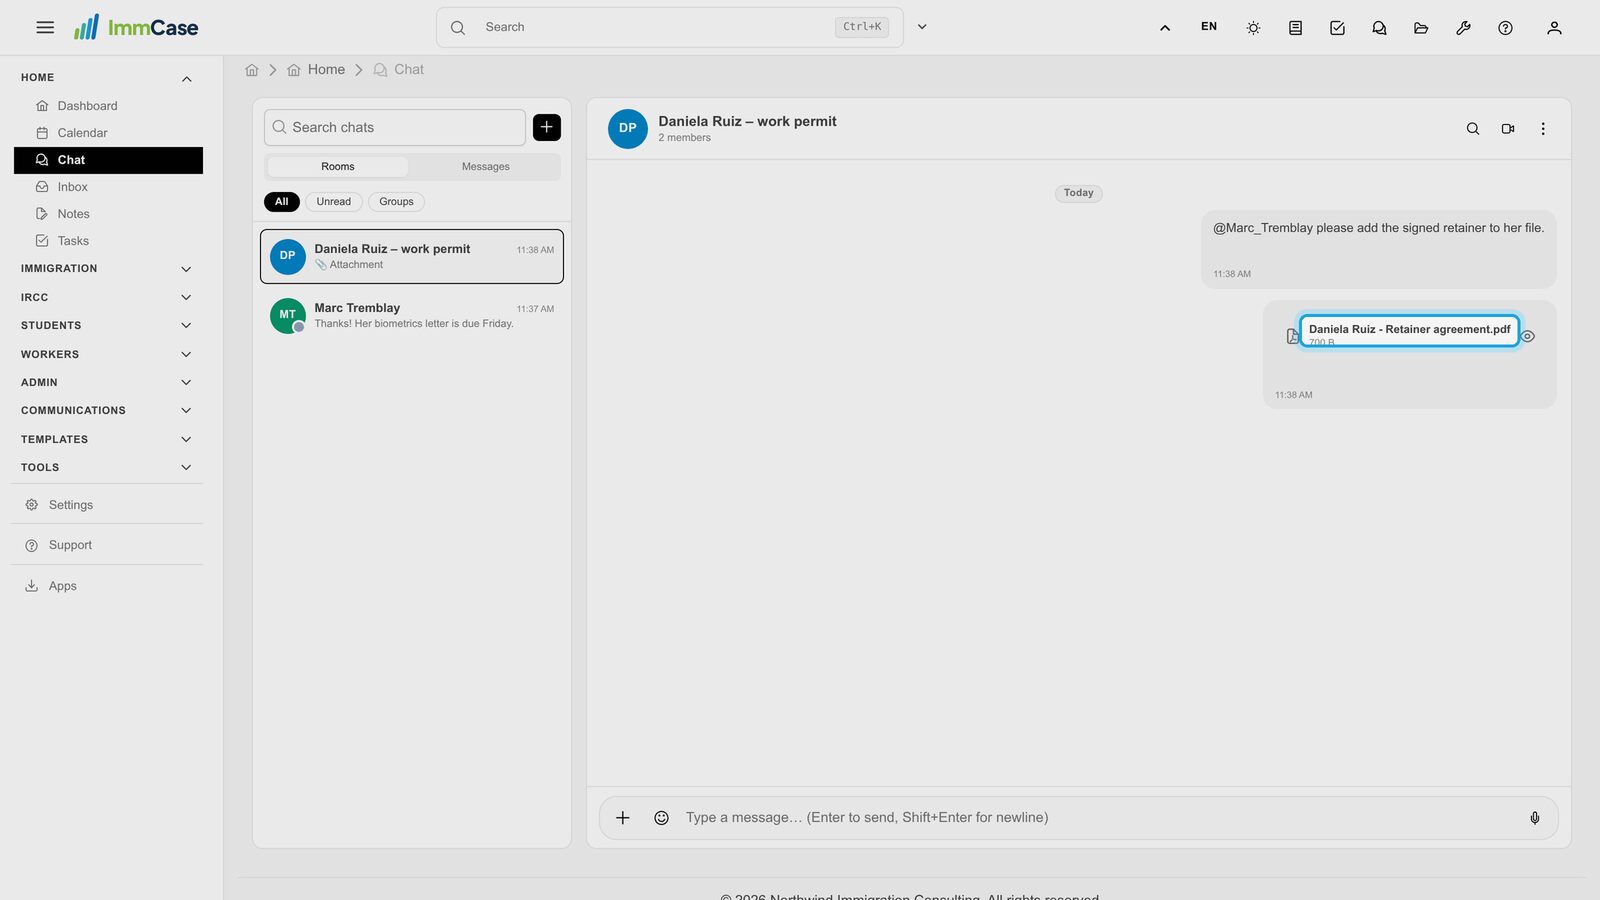The image size is (1600, 900).
Task: Open the wrench tools icon in header
Action: tap(1463, 28)
